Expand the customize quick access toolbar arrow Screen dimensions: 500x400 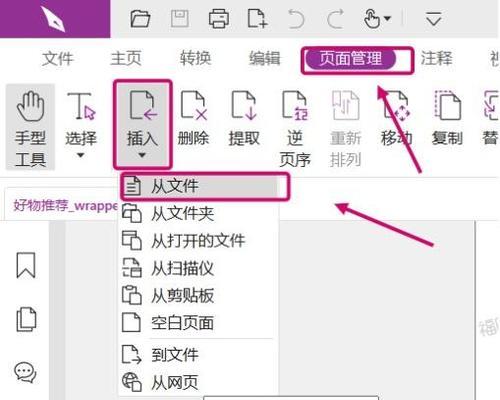click(x=434, y=19)
